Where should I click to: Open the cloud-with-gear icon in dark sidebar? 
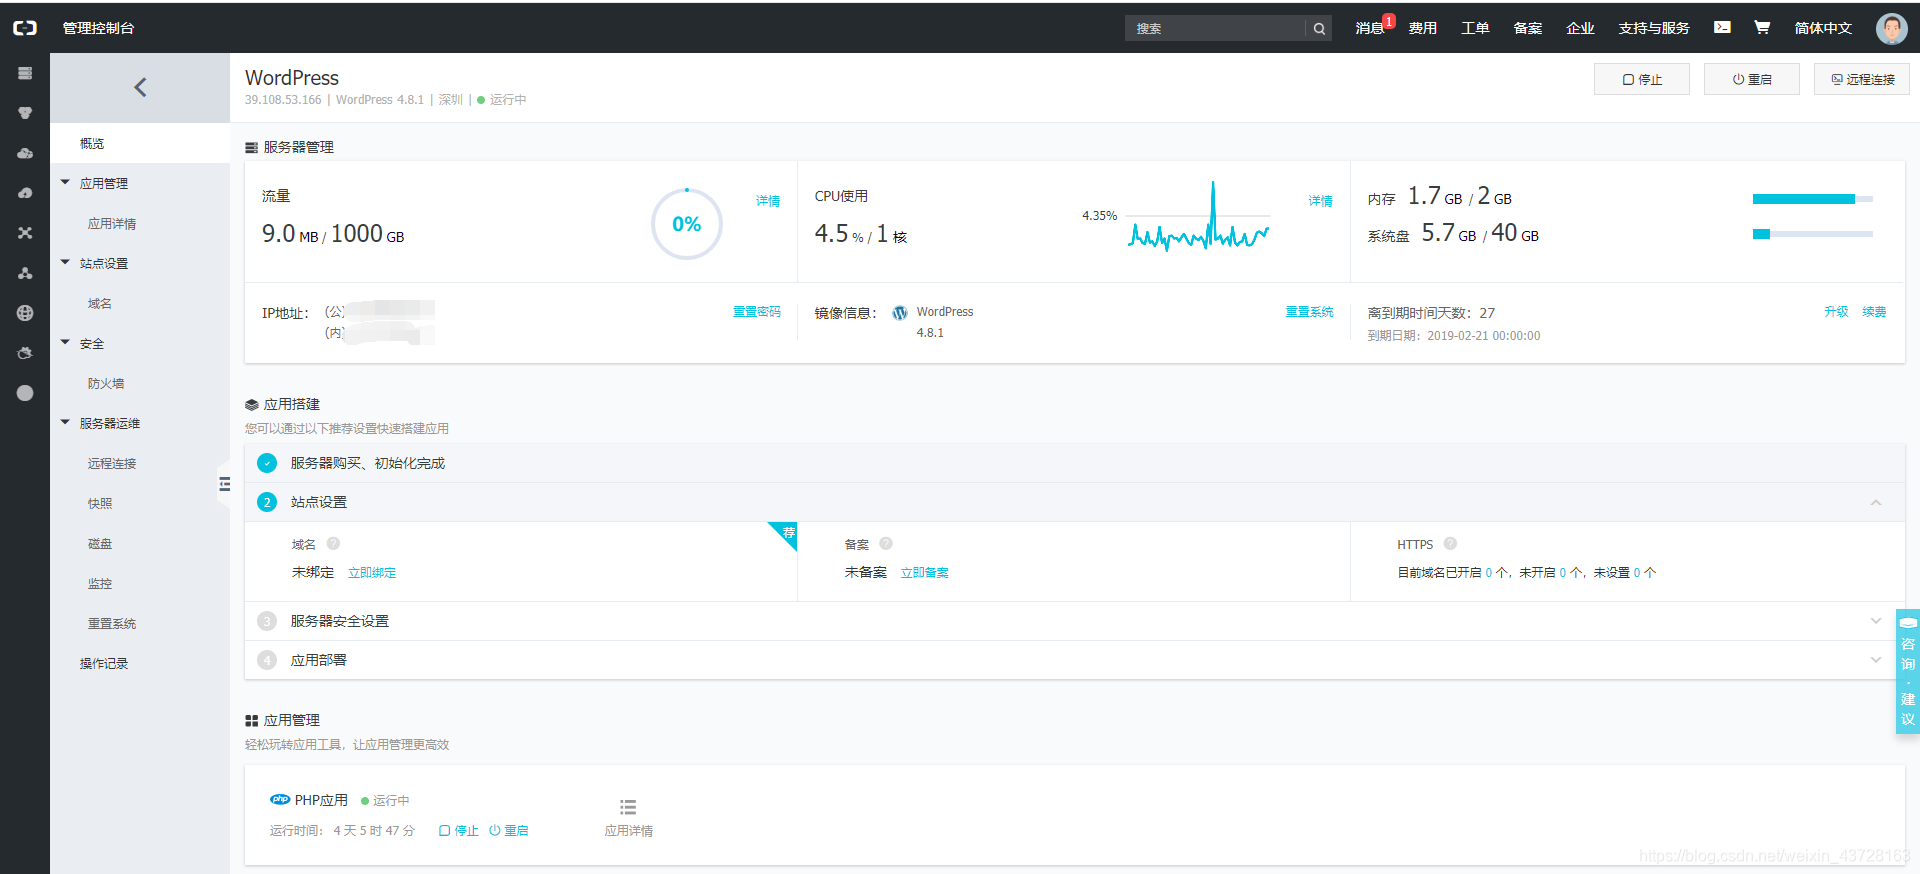[25, 353]
